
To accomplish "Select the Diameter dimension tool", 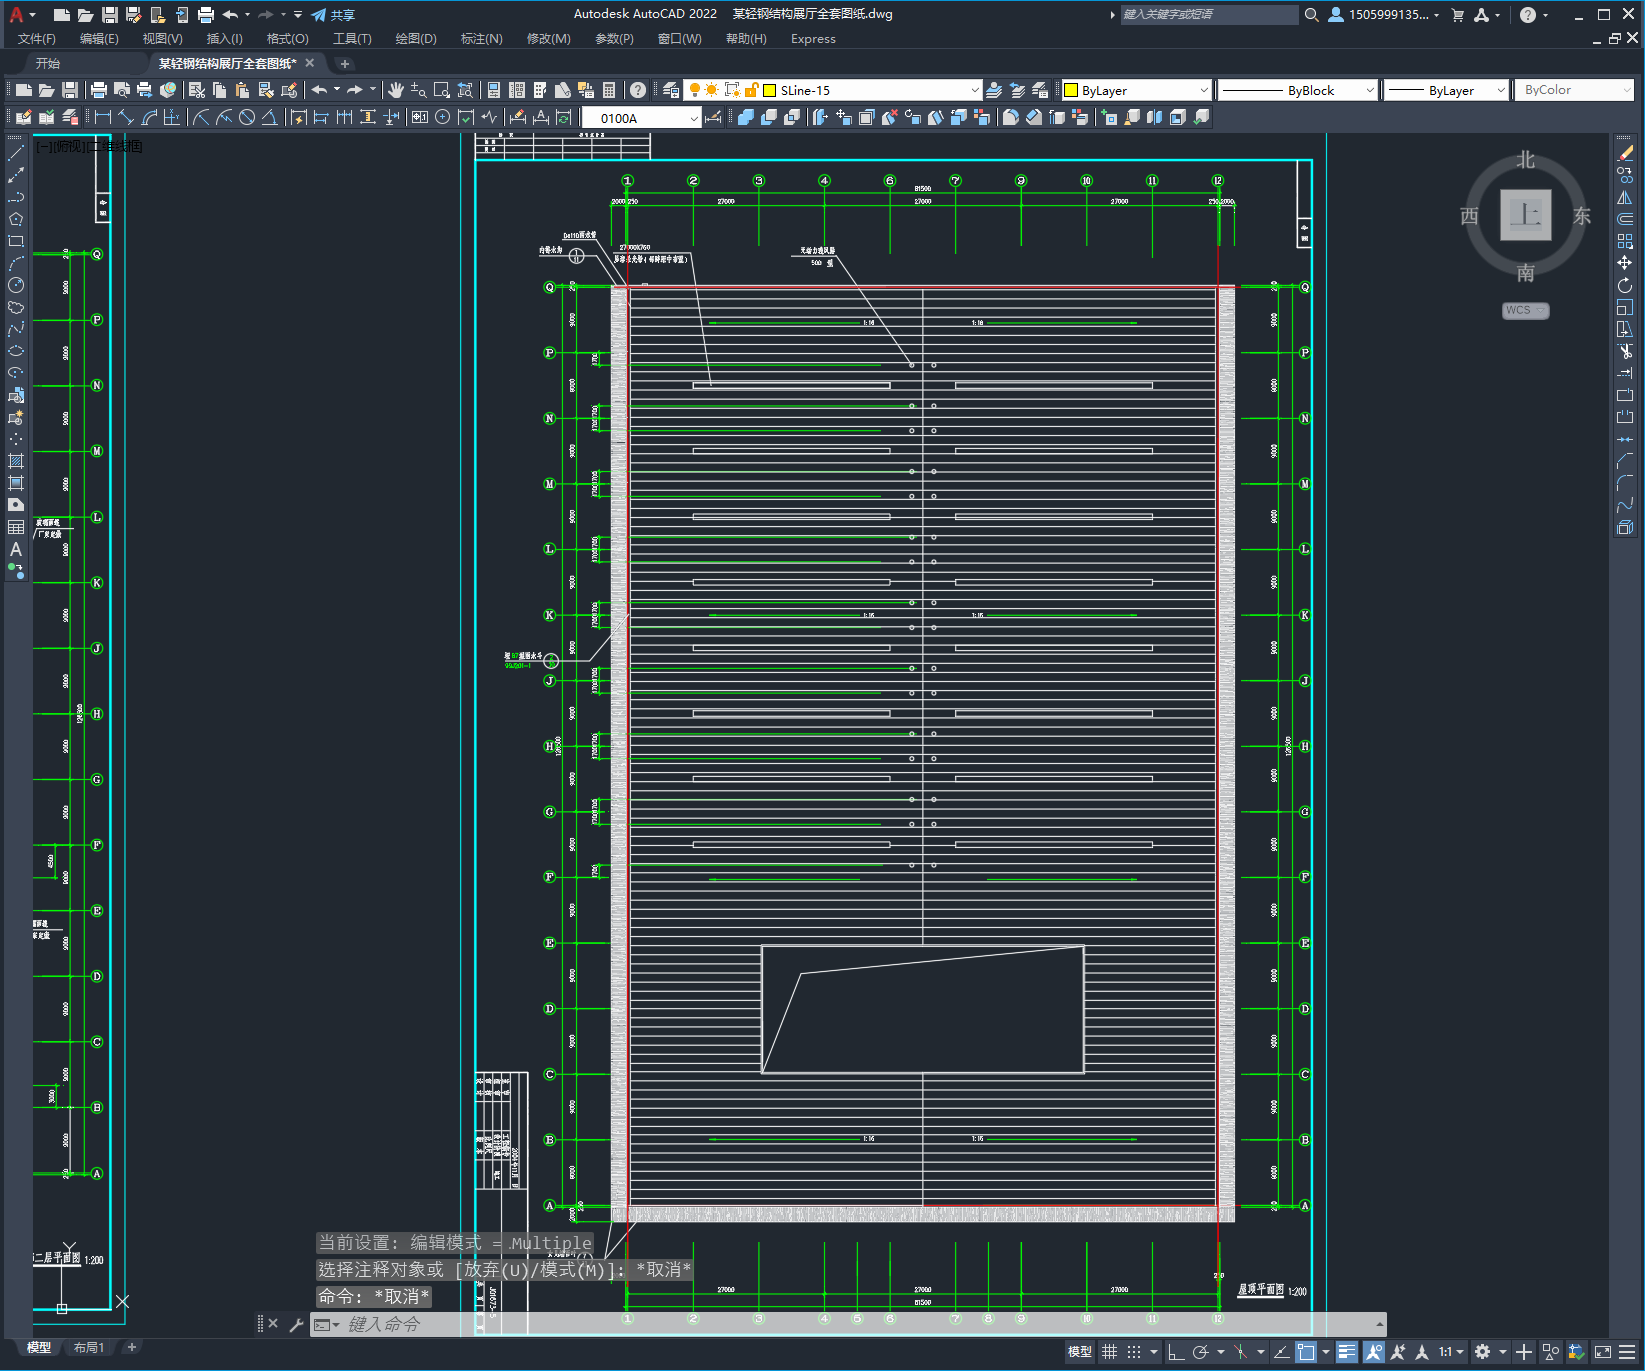I will coord(247,117).
